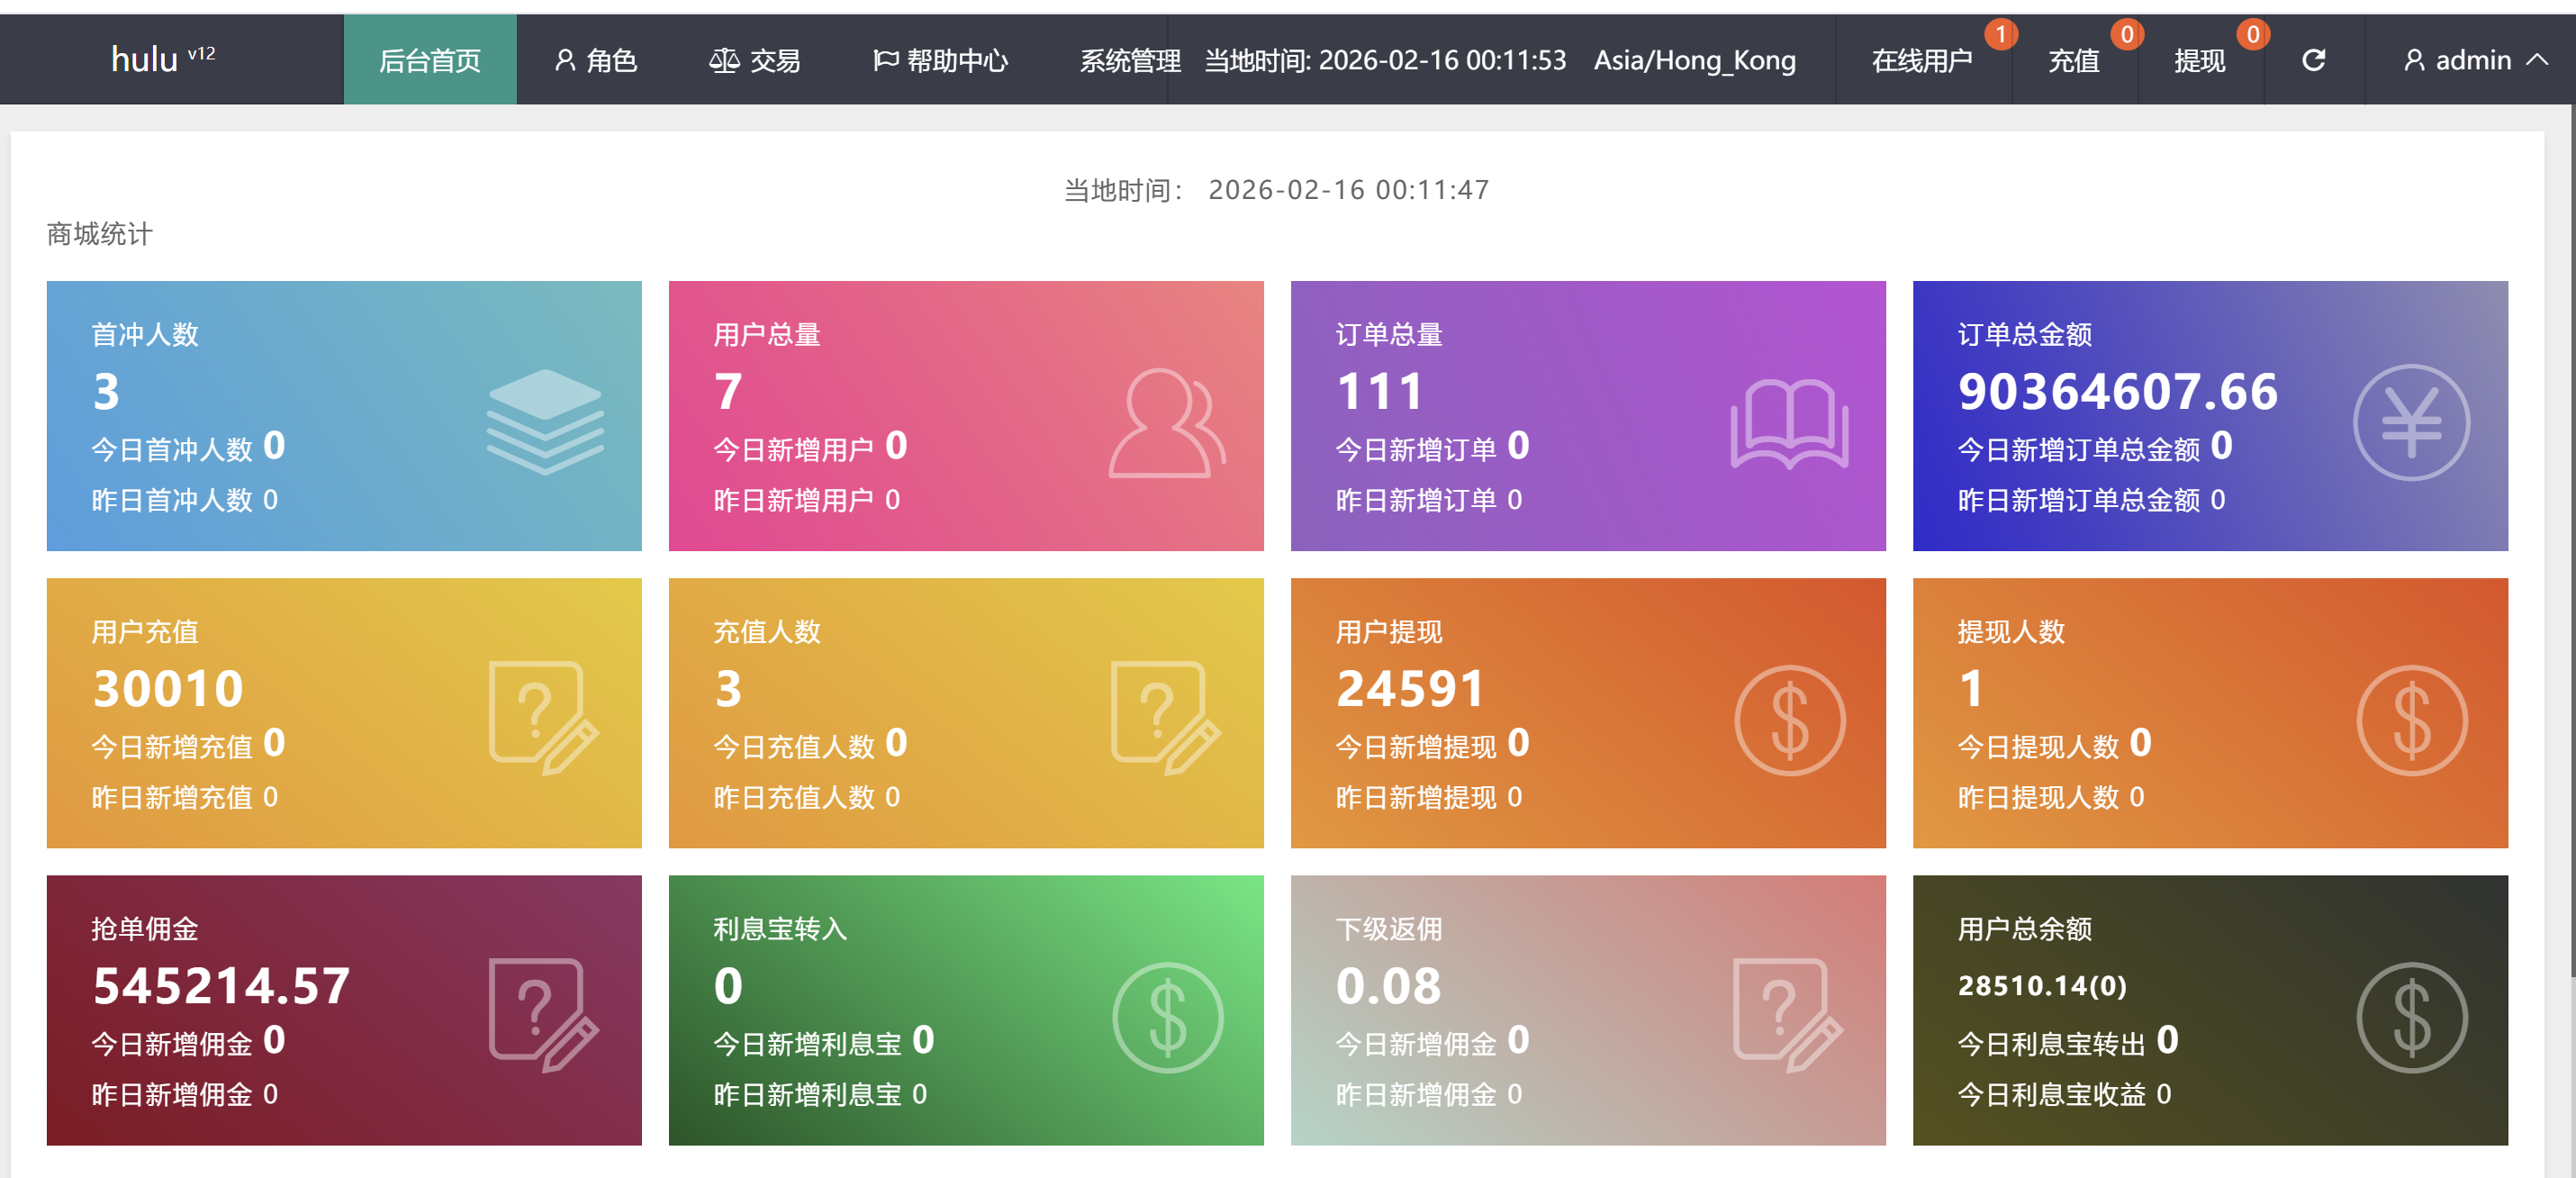Click the open book icon on 订单总量 card
Viewport: 2576px width, 1178px height.
(1789, 423)
